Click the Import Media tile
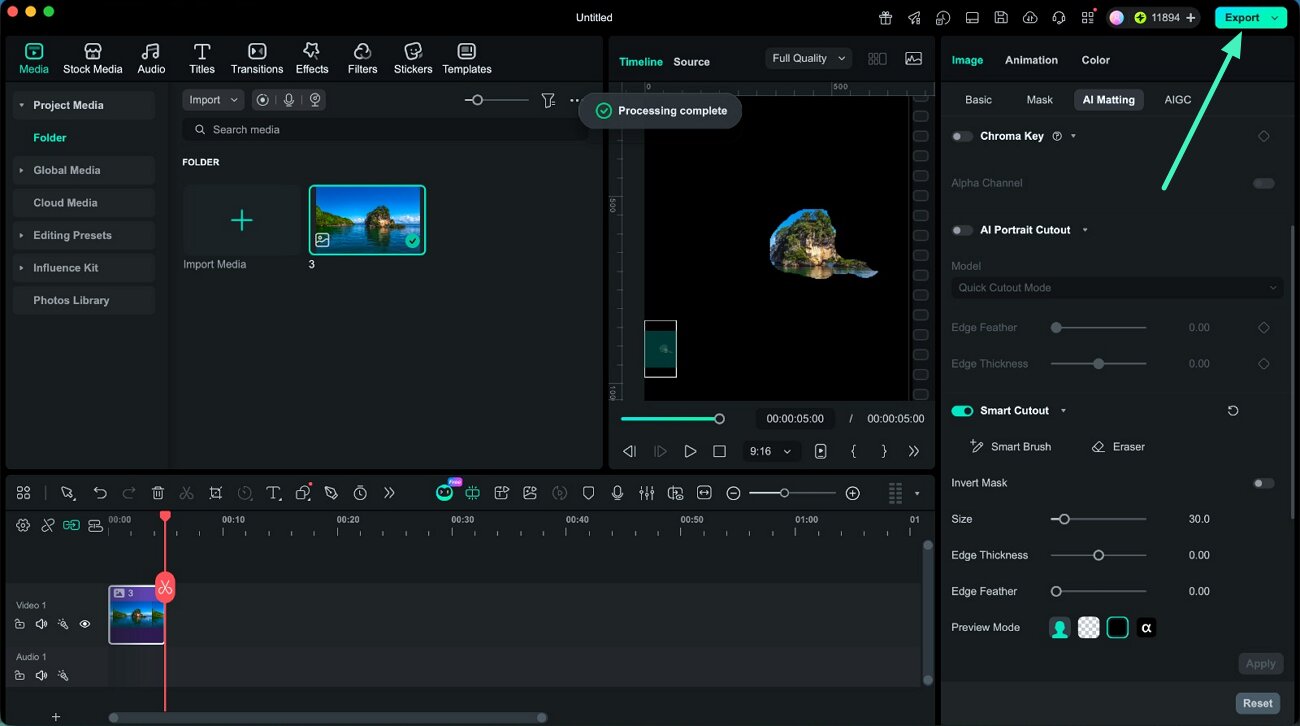 [x=241, y=220]
